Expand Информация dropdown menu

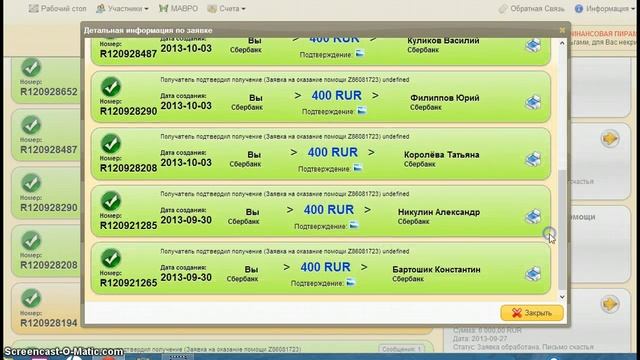point(604,9)
